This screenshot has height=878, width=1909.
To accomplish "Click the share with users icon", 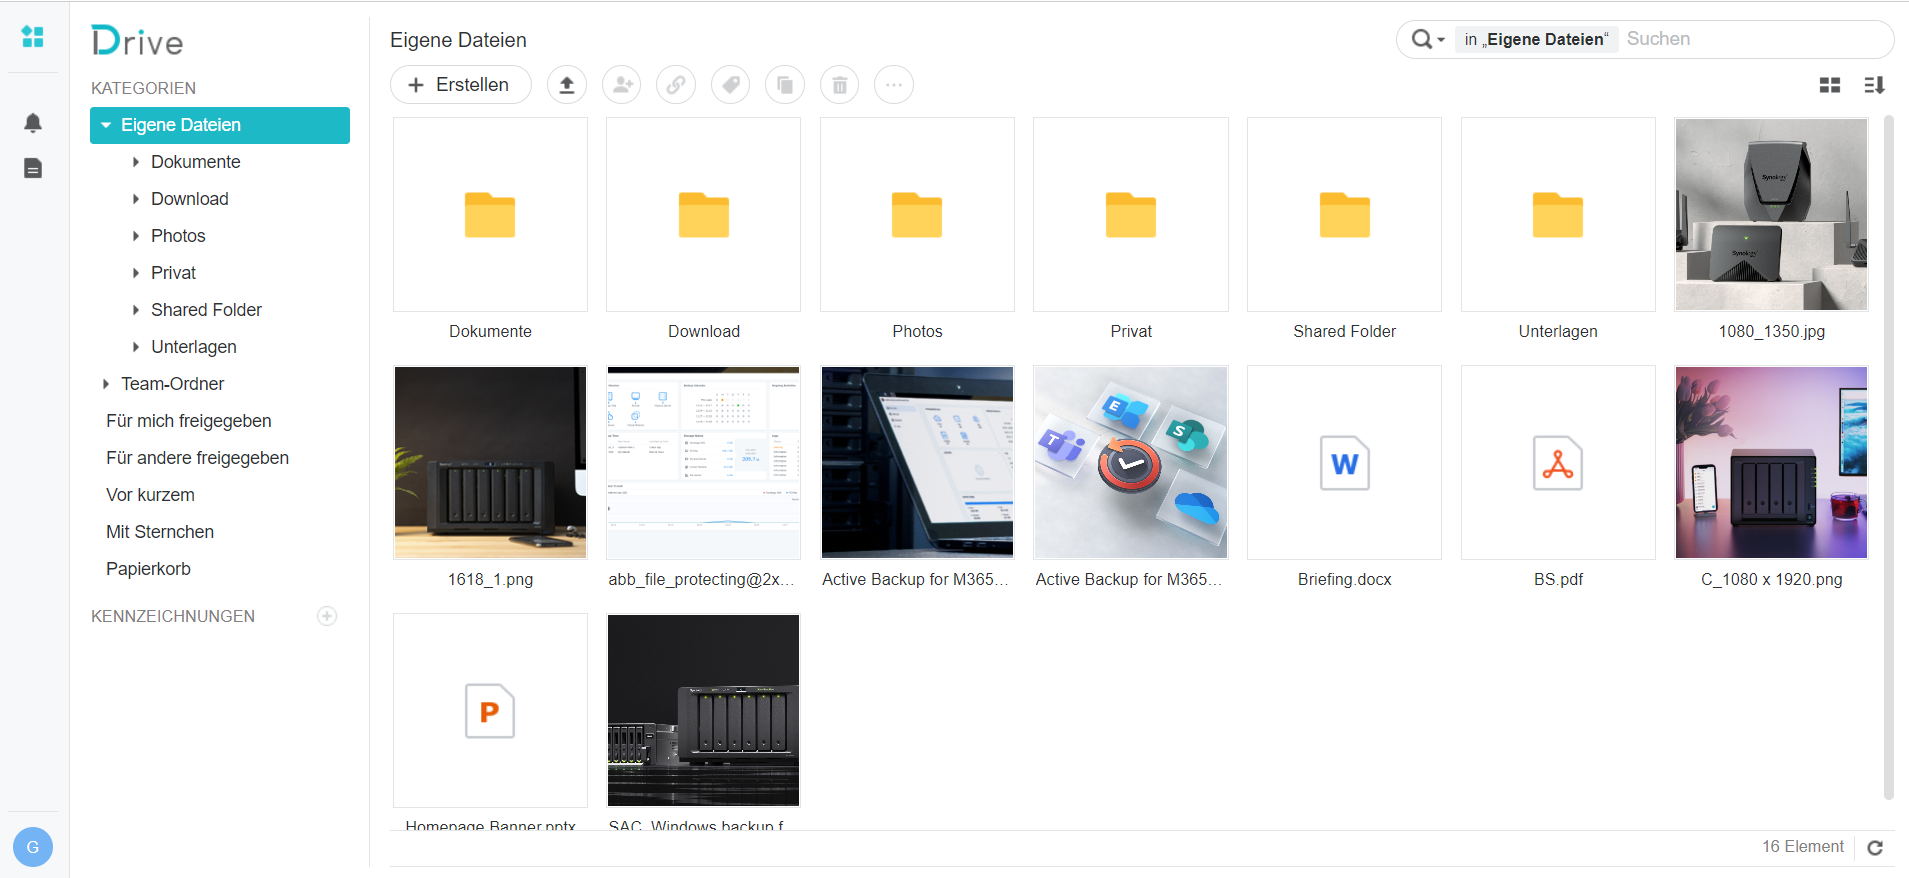I will (x=622, y=85).
